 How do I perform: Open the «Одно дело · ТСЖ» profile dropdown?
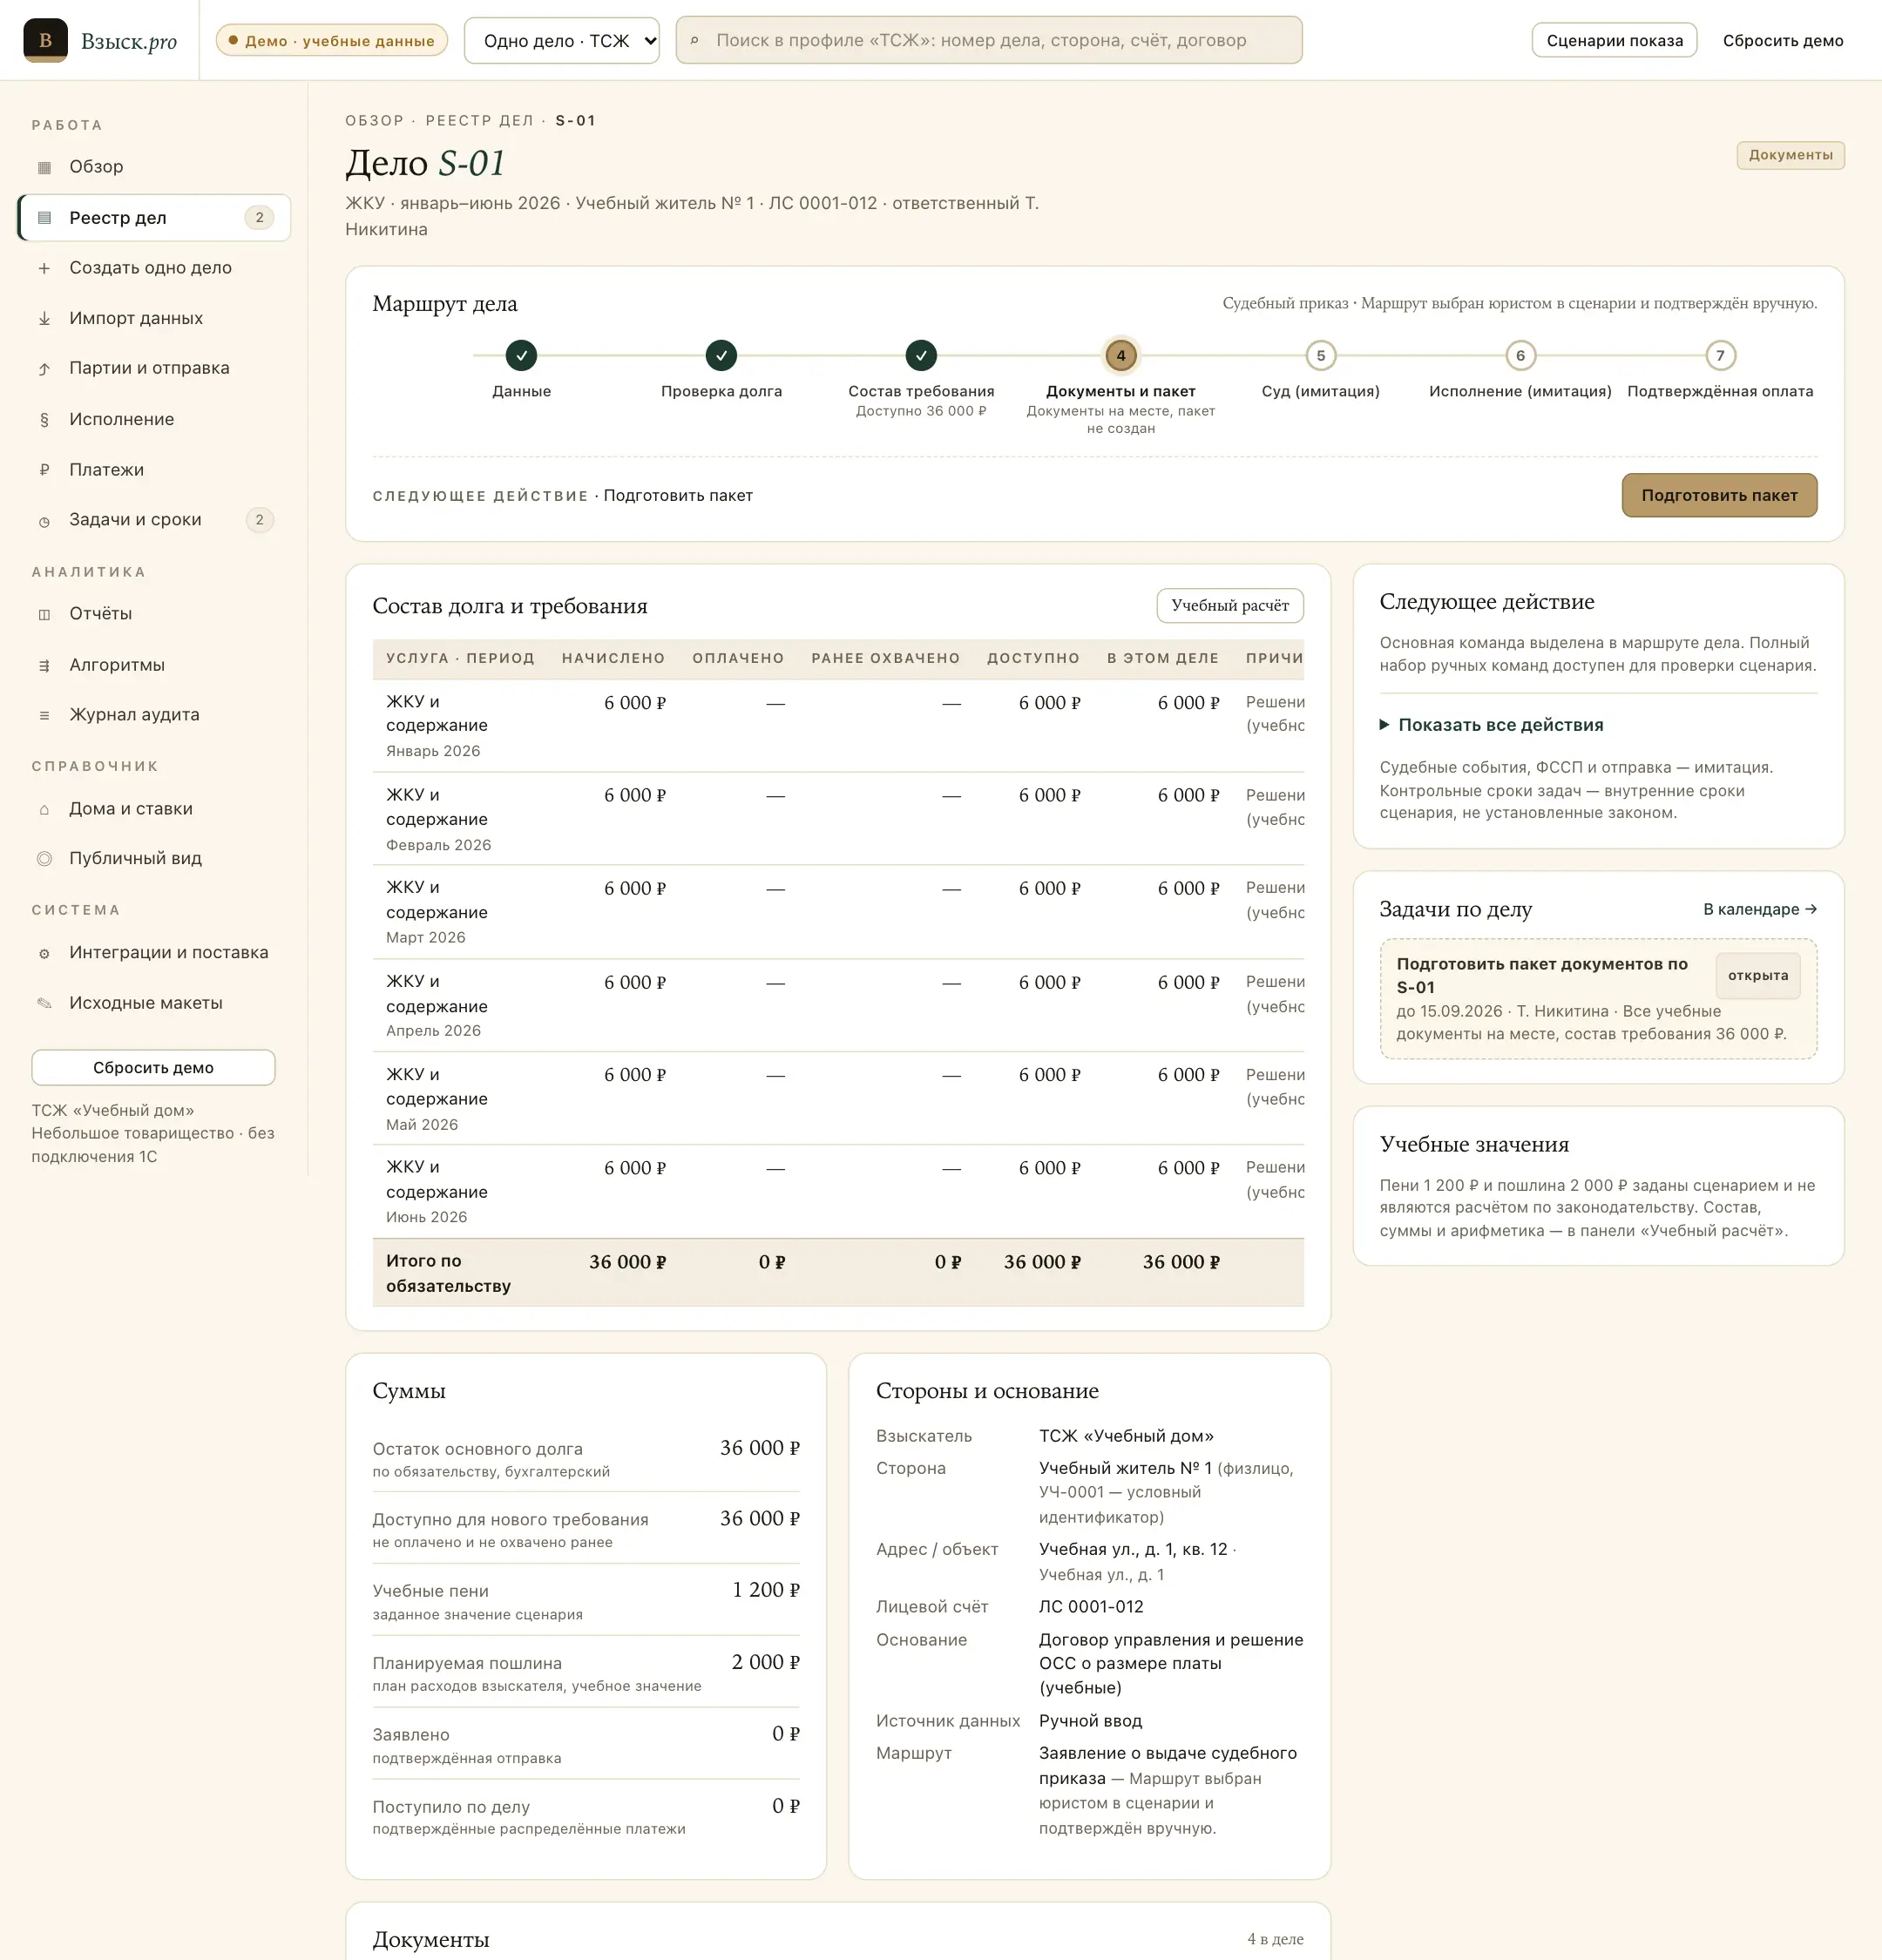(x=562, y=40)
